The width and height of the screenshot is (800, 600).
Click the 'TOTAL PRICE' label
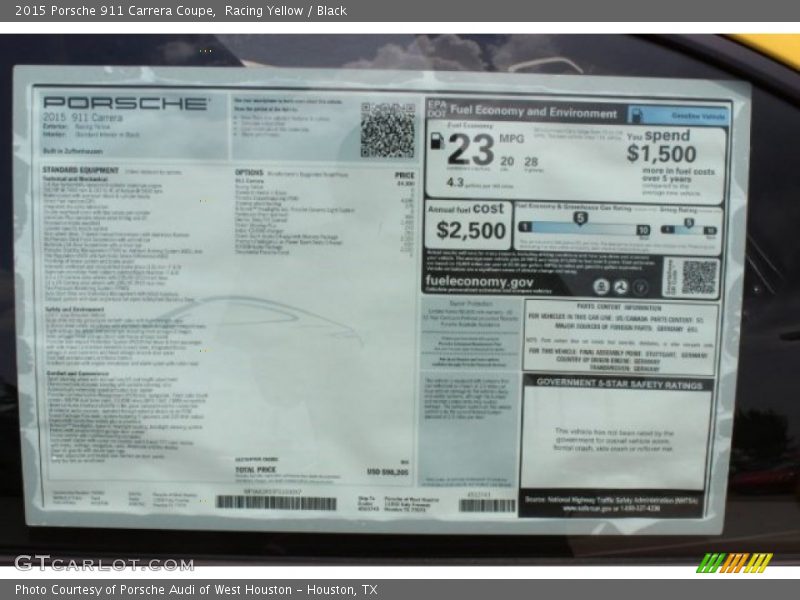pyautogui.click(x=256, y=469)
